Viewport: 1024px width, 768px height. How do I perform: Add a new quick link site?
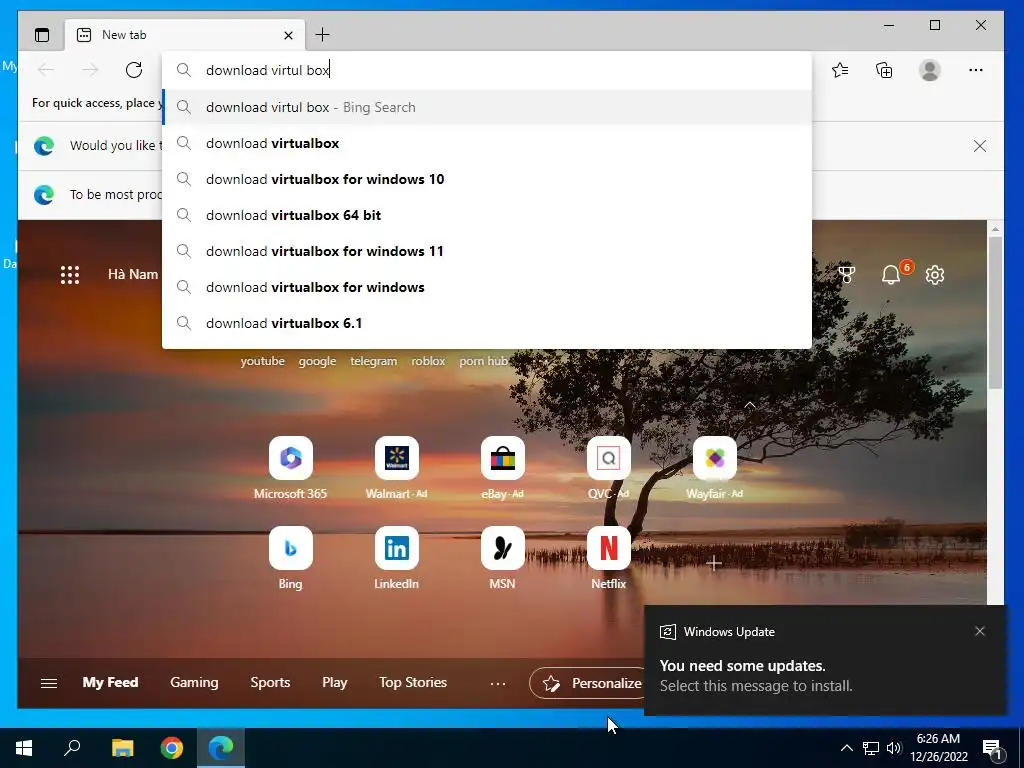click(714, 563)
